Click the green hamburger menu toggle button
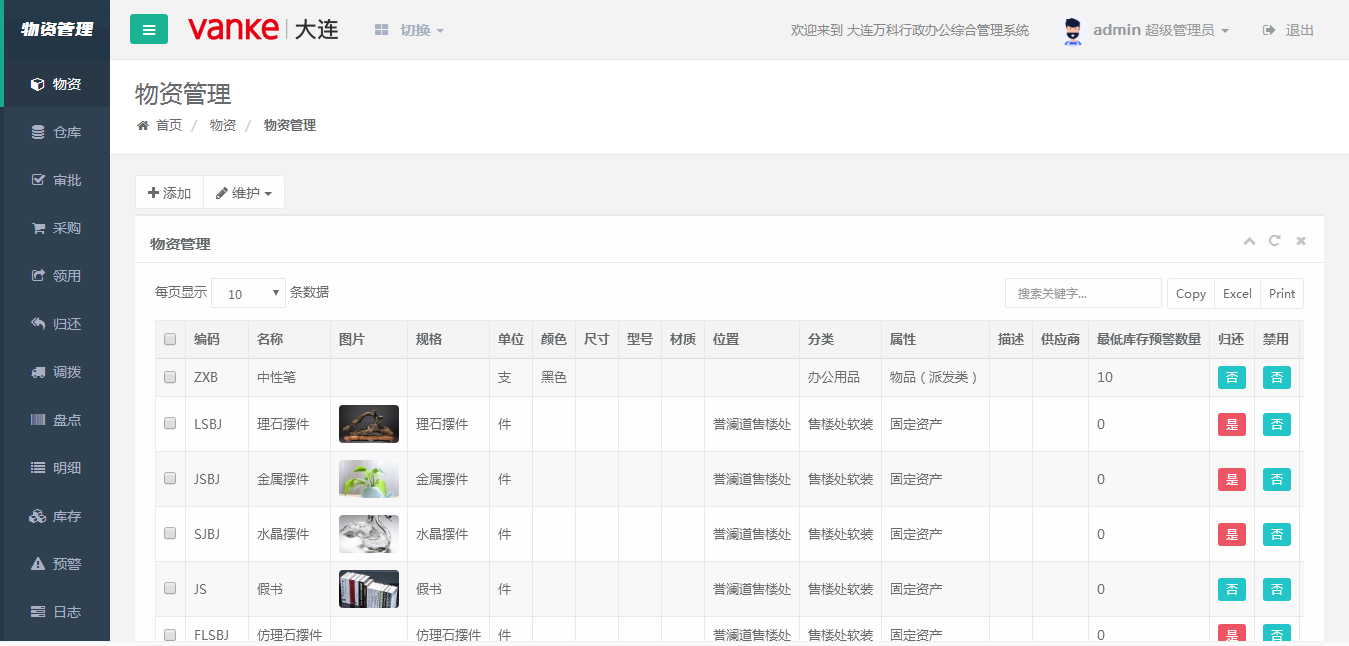Viewport: 1349px width, 646px height. pyautogui.click(x=149, y=30)
